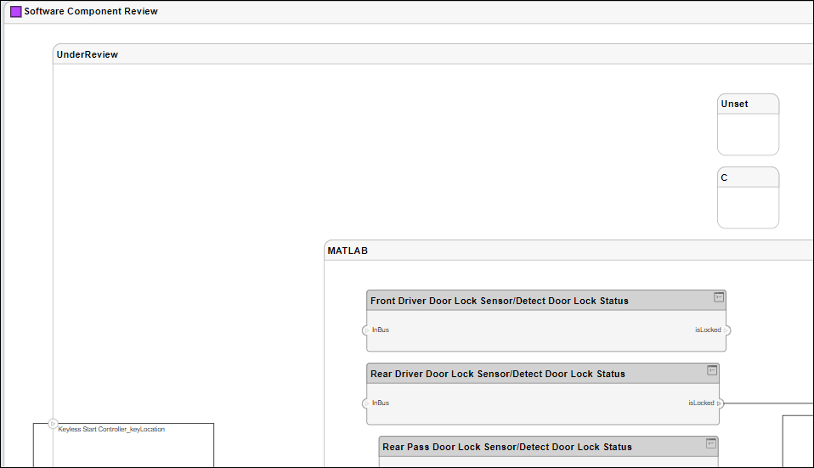814x468 pixels.
Task: Select the Keyless Start Controller_keyLocation port
Action: pyautogui.click(x=52, y=424)
